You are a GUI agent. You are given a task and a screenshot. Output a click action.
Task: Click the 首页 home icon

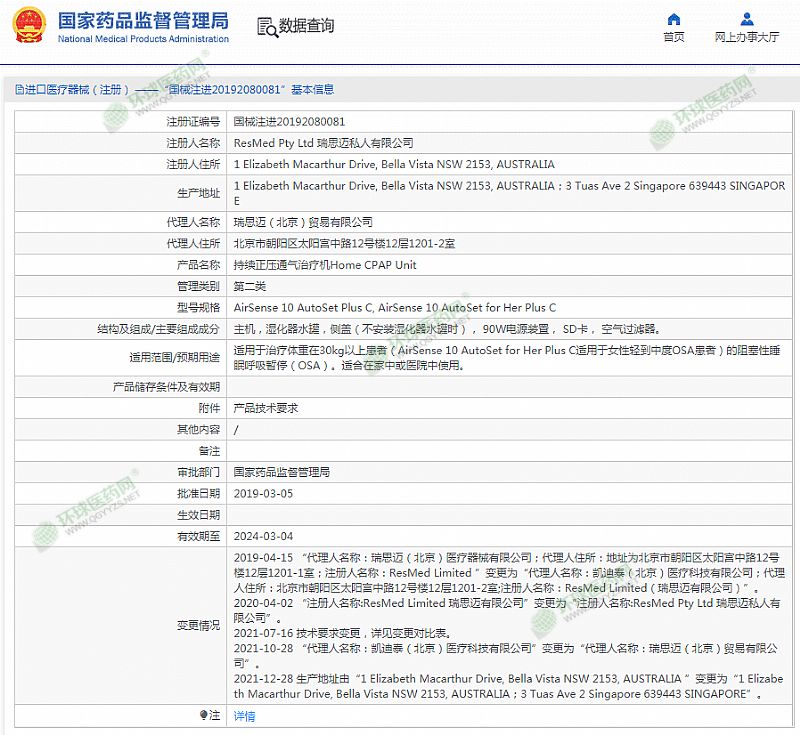click(674, 19)
